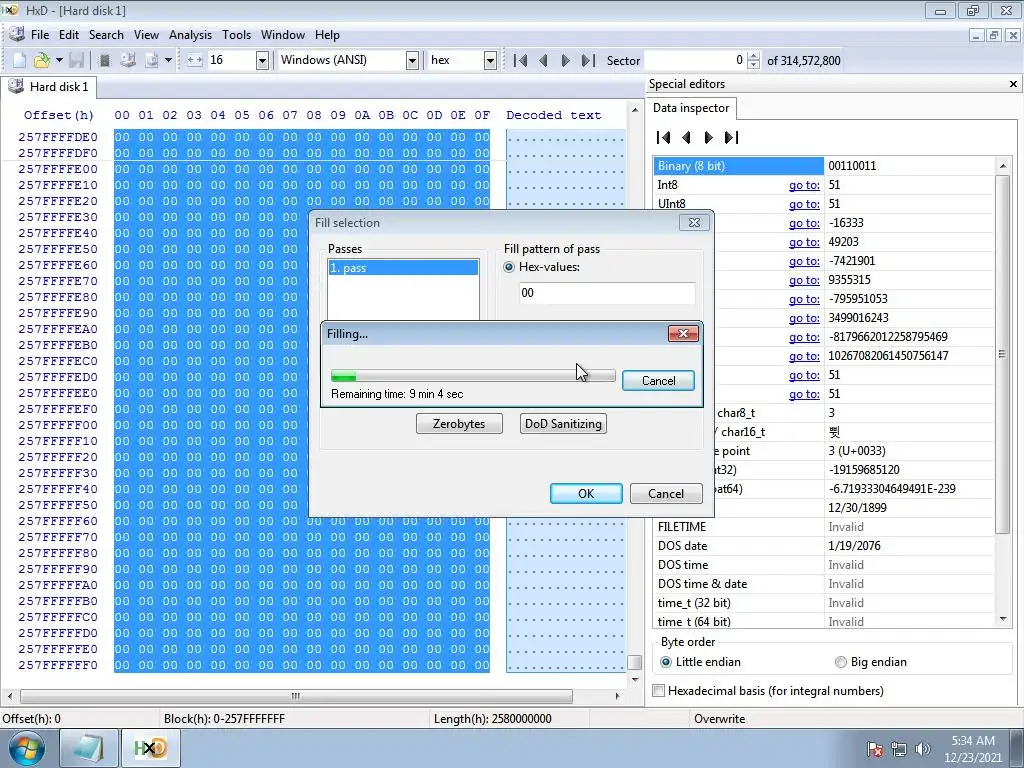Click the Open disk image toolbar icon

point(152,60)
